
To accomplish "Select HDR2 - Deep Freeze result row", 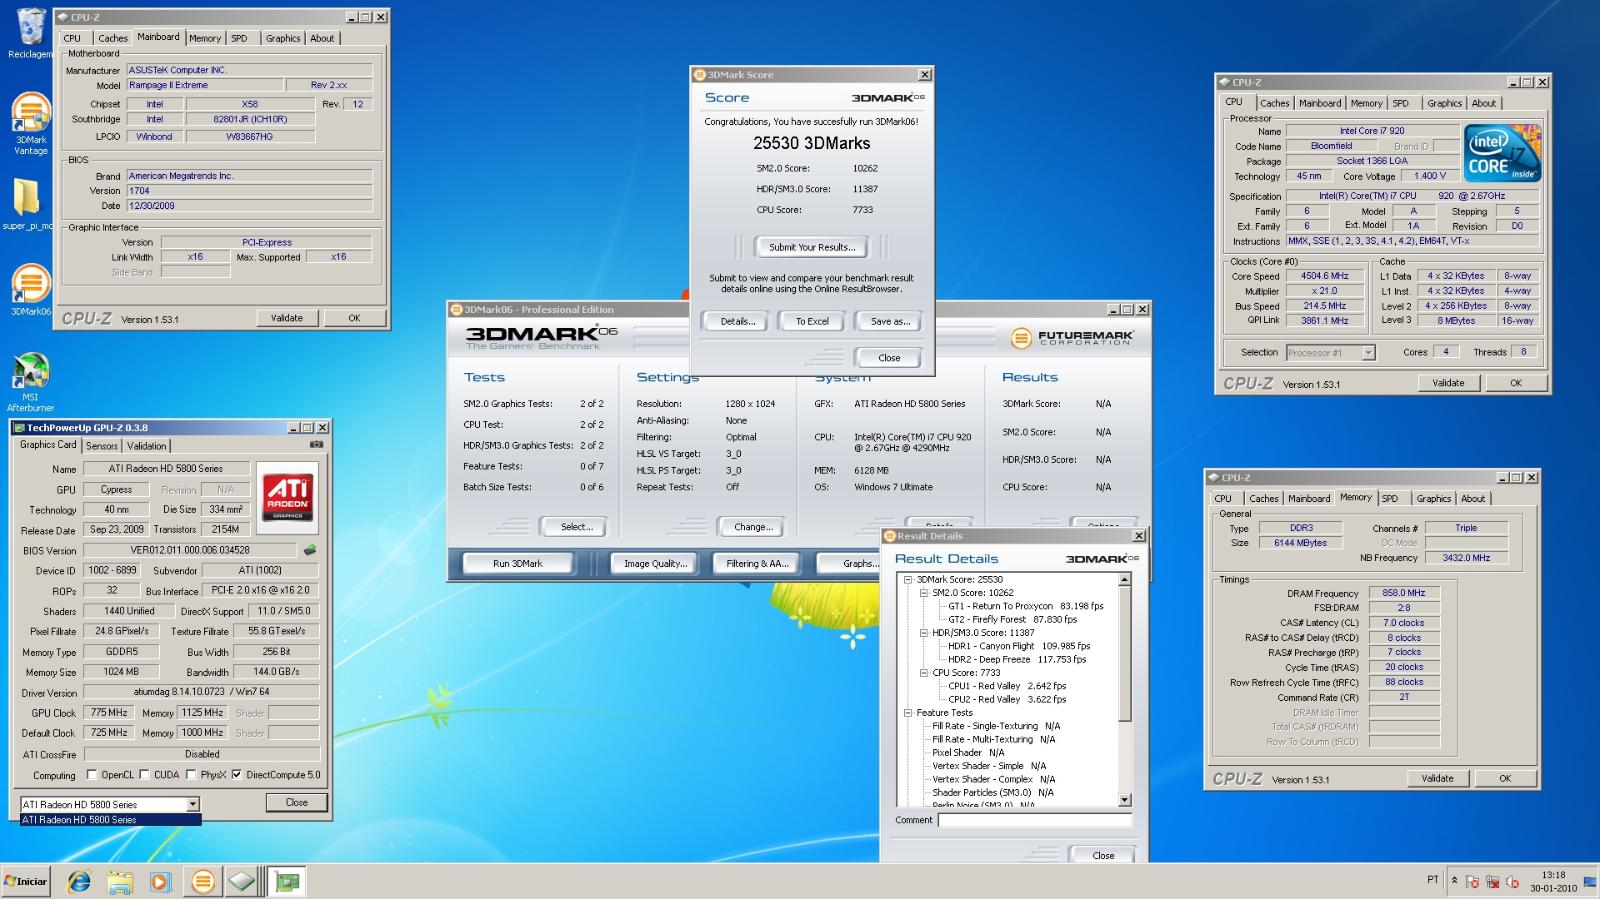I will (1017, 659).
